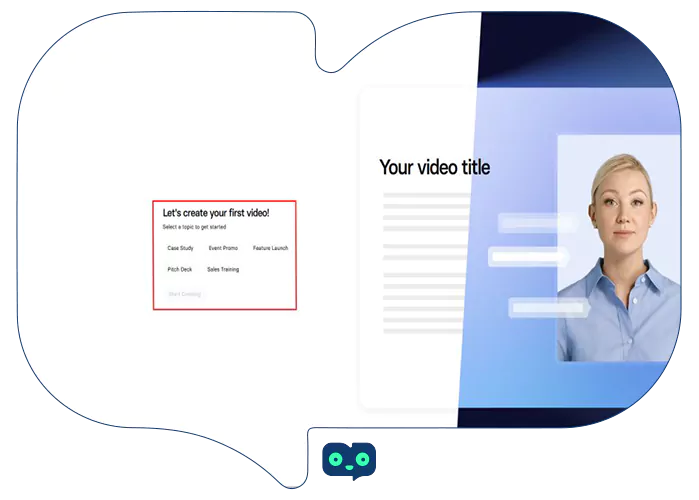This screenshot has height=500, width=699.
Task: Choose the Event Promo topic
Action: coord(223,248)
